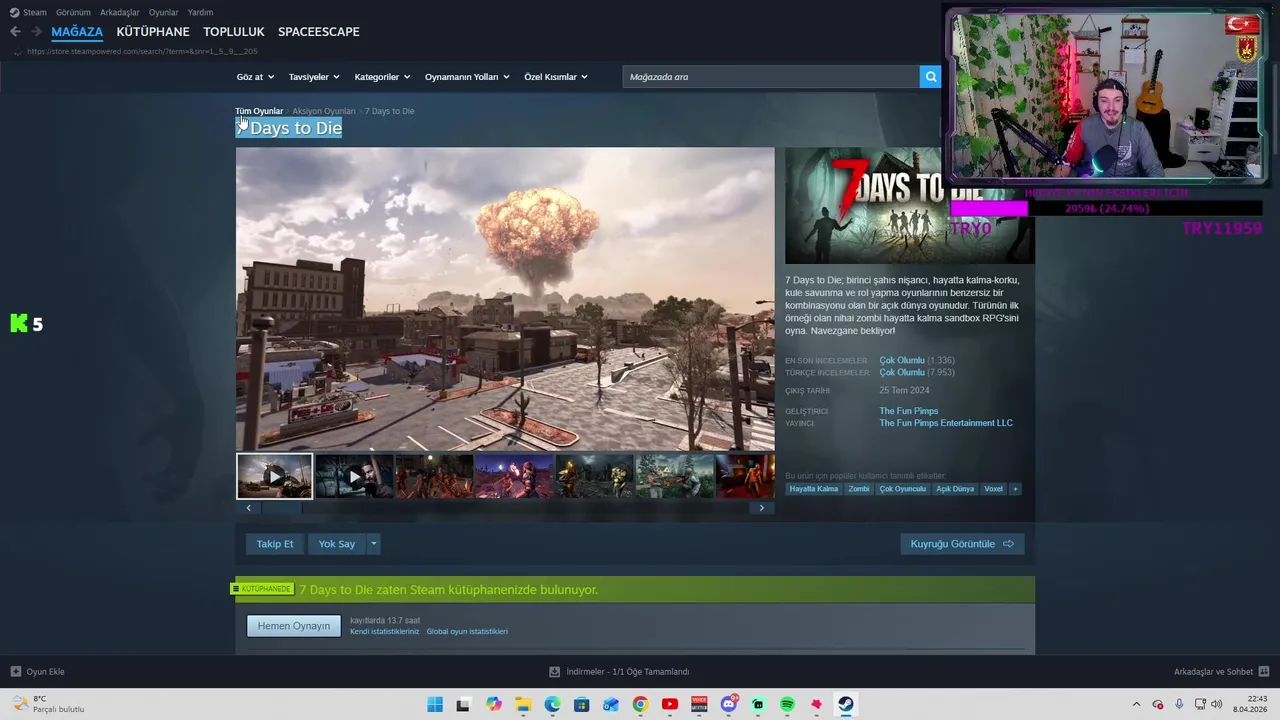Viewport: 1280px width, 720px height.
Task: Open Kendi istatistikleriniz link
Action: pyautogui.click(x=385, y=632)
